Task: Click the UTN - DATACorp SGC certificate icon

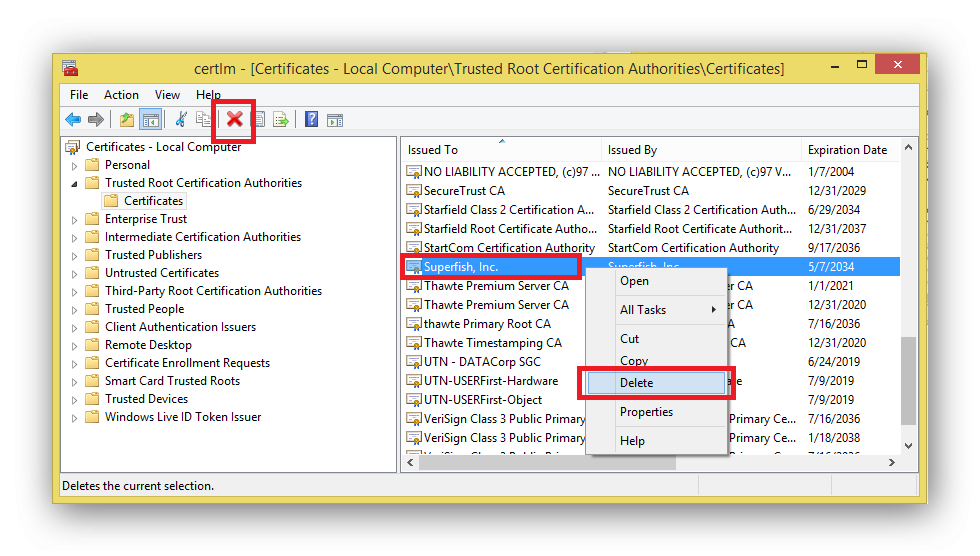Action: click(x=414, y=362)
